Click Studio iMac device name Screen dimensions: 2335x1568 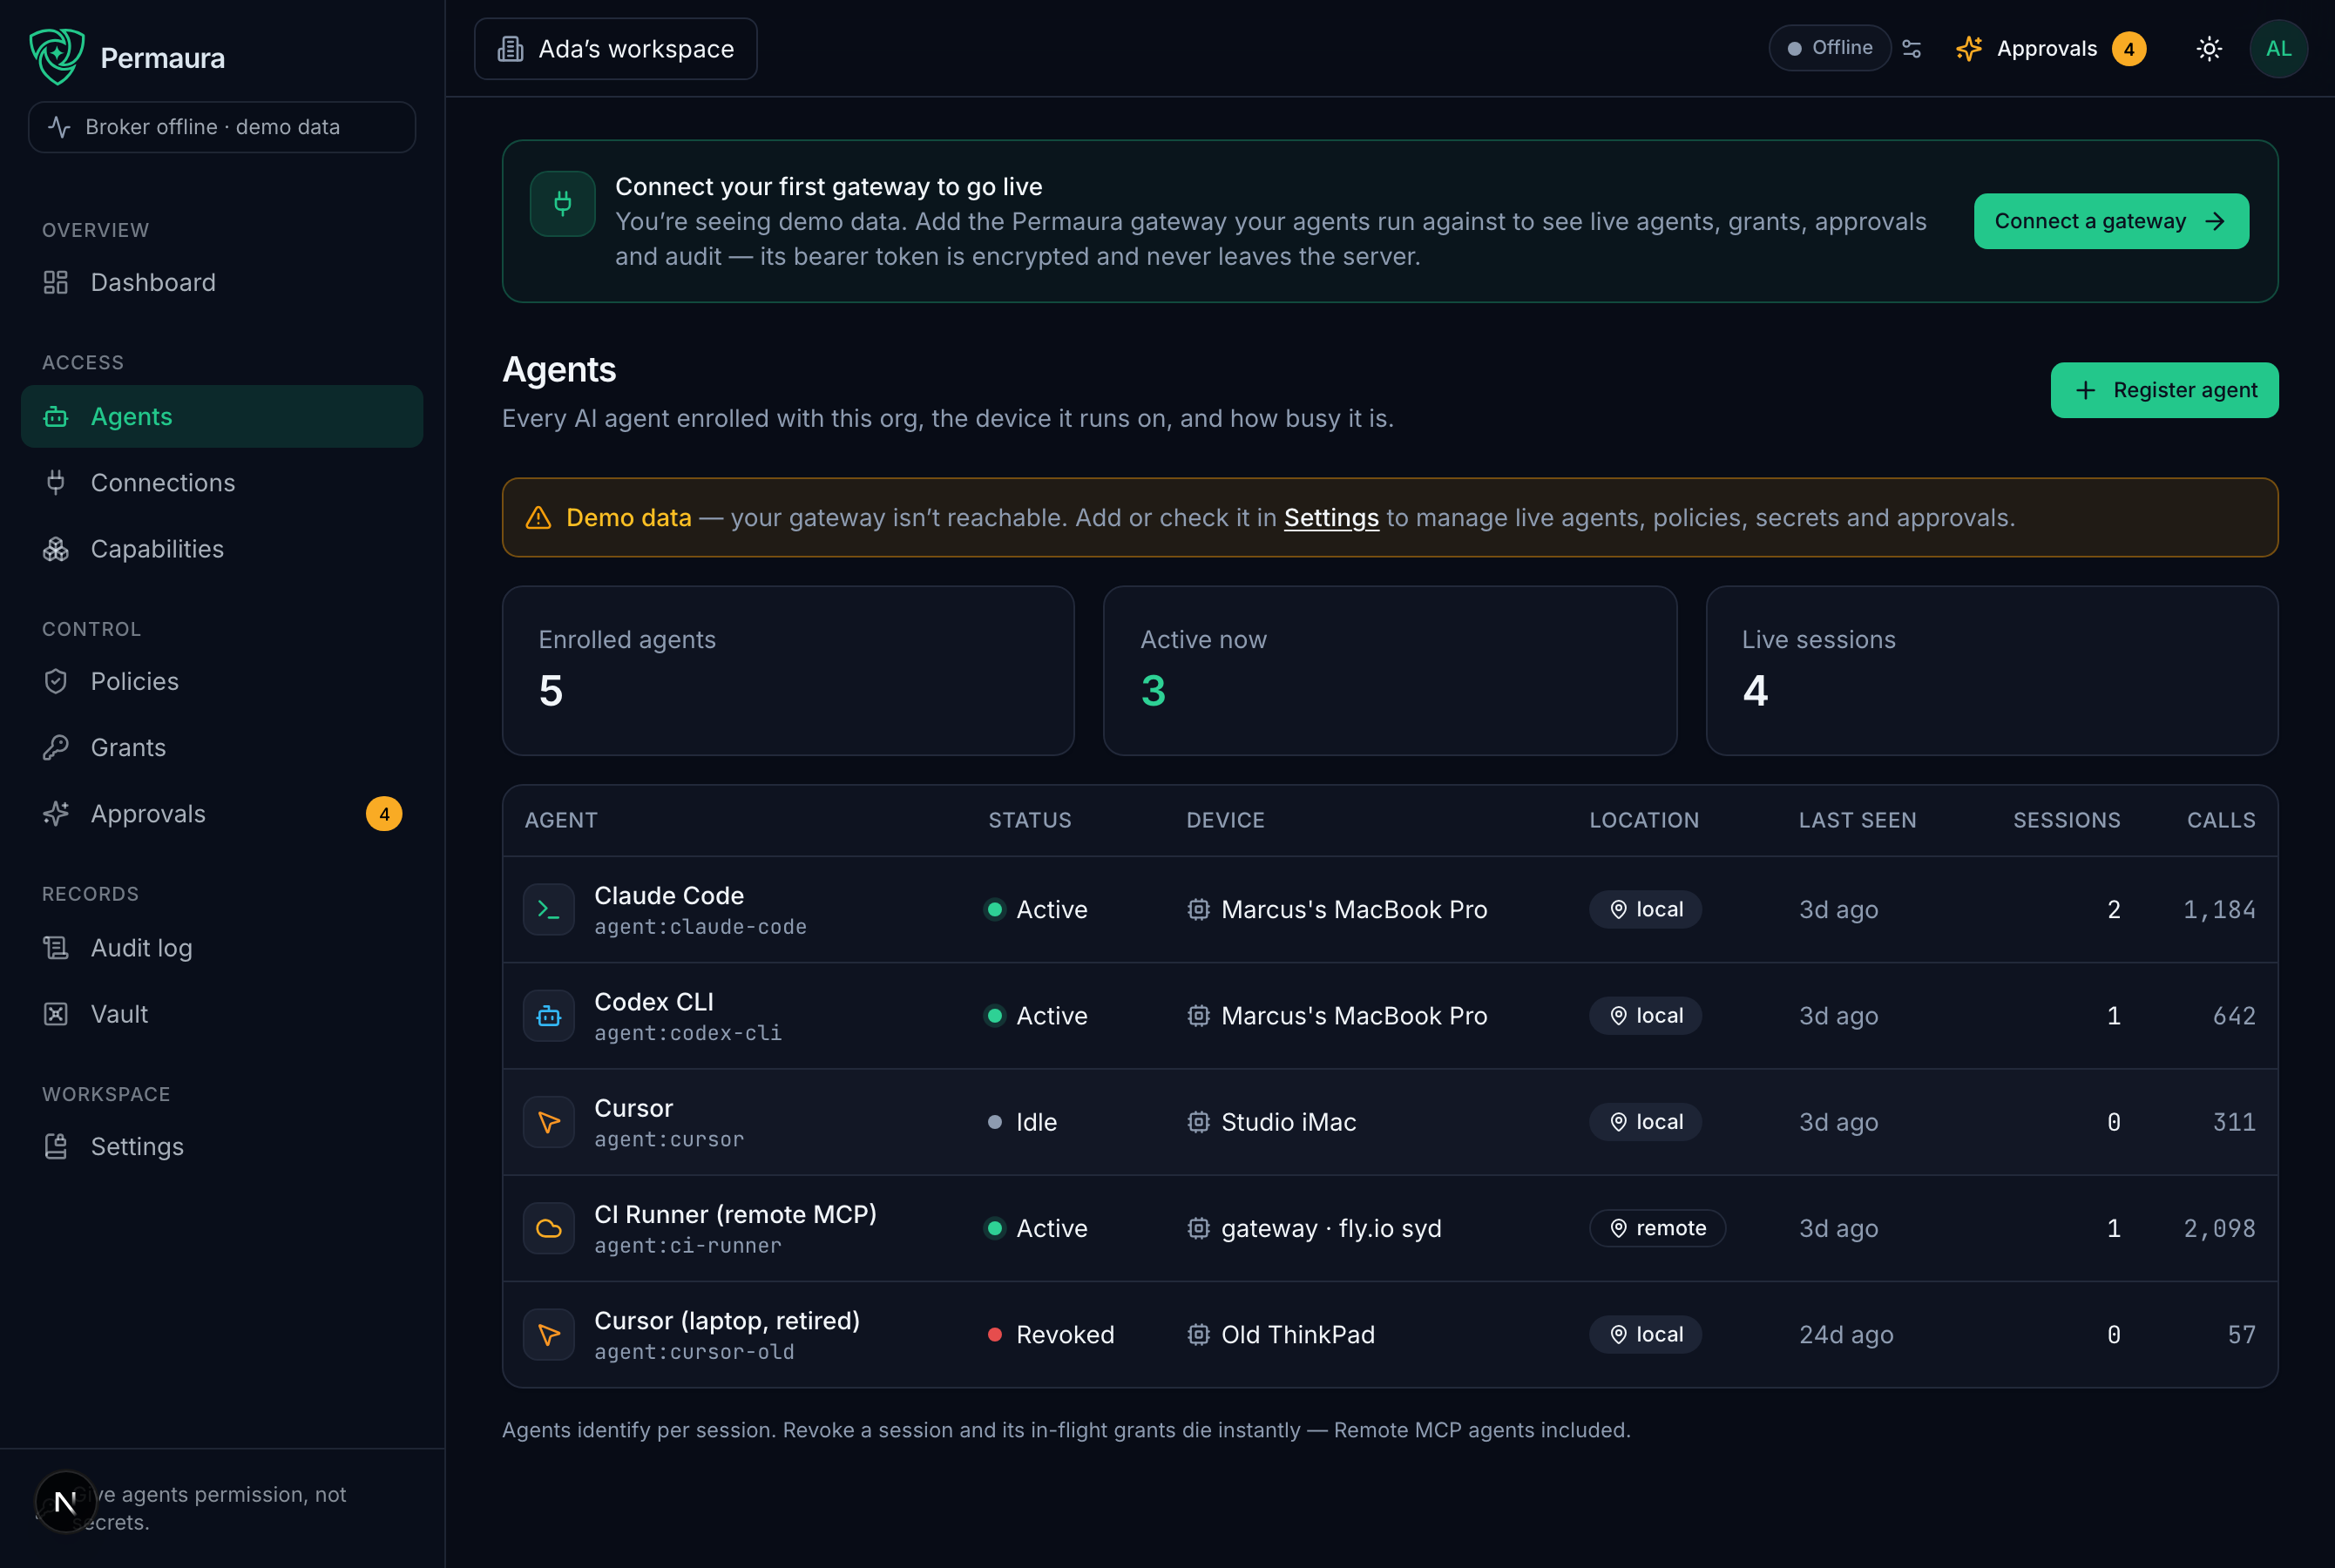pos(1288,1123)
